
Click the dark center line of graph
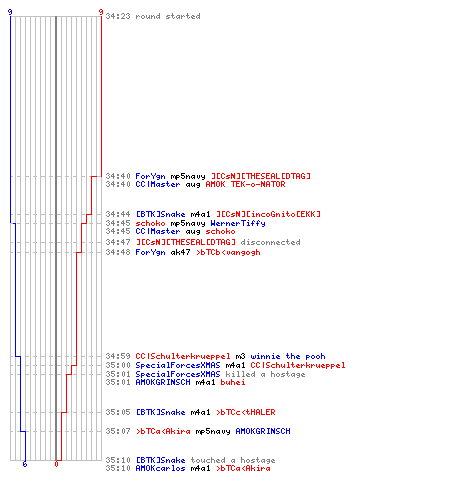[x=56, y=238]
